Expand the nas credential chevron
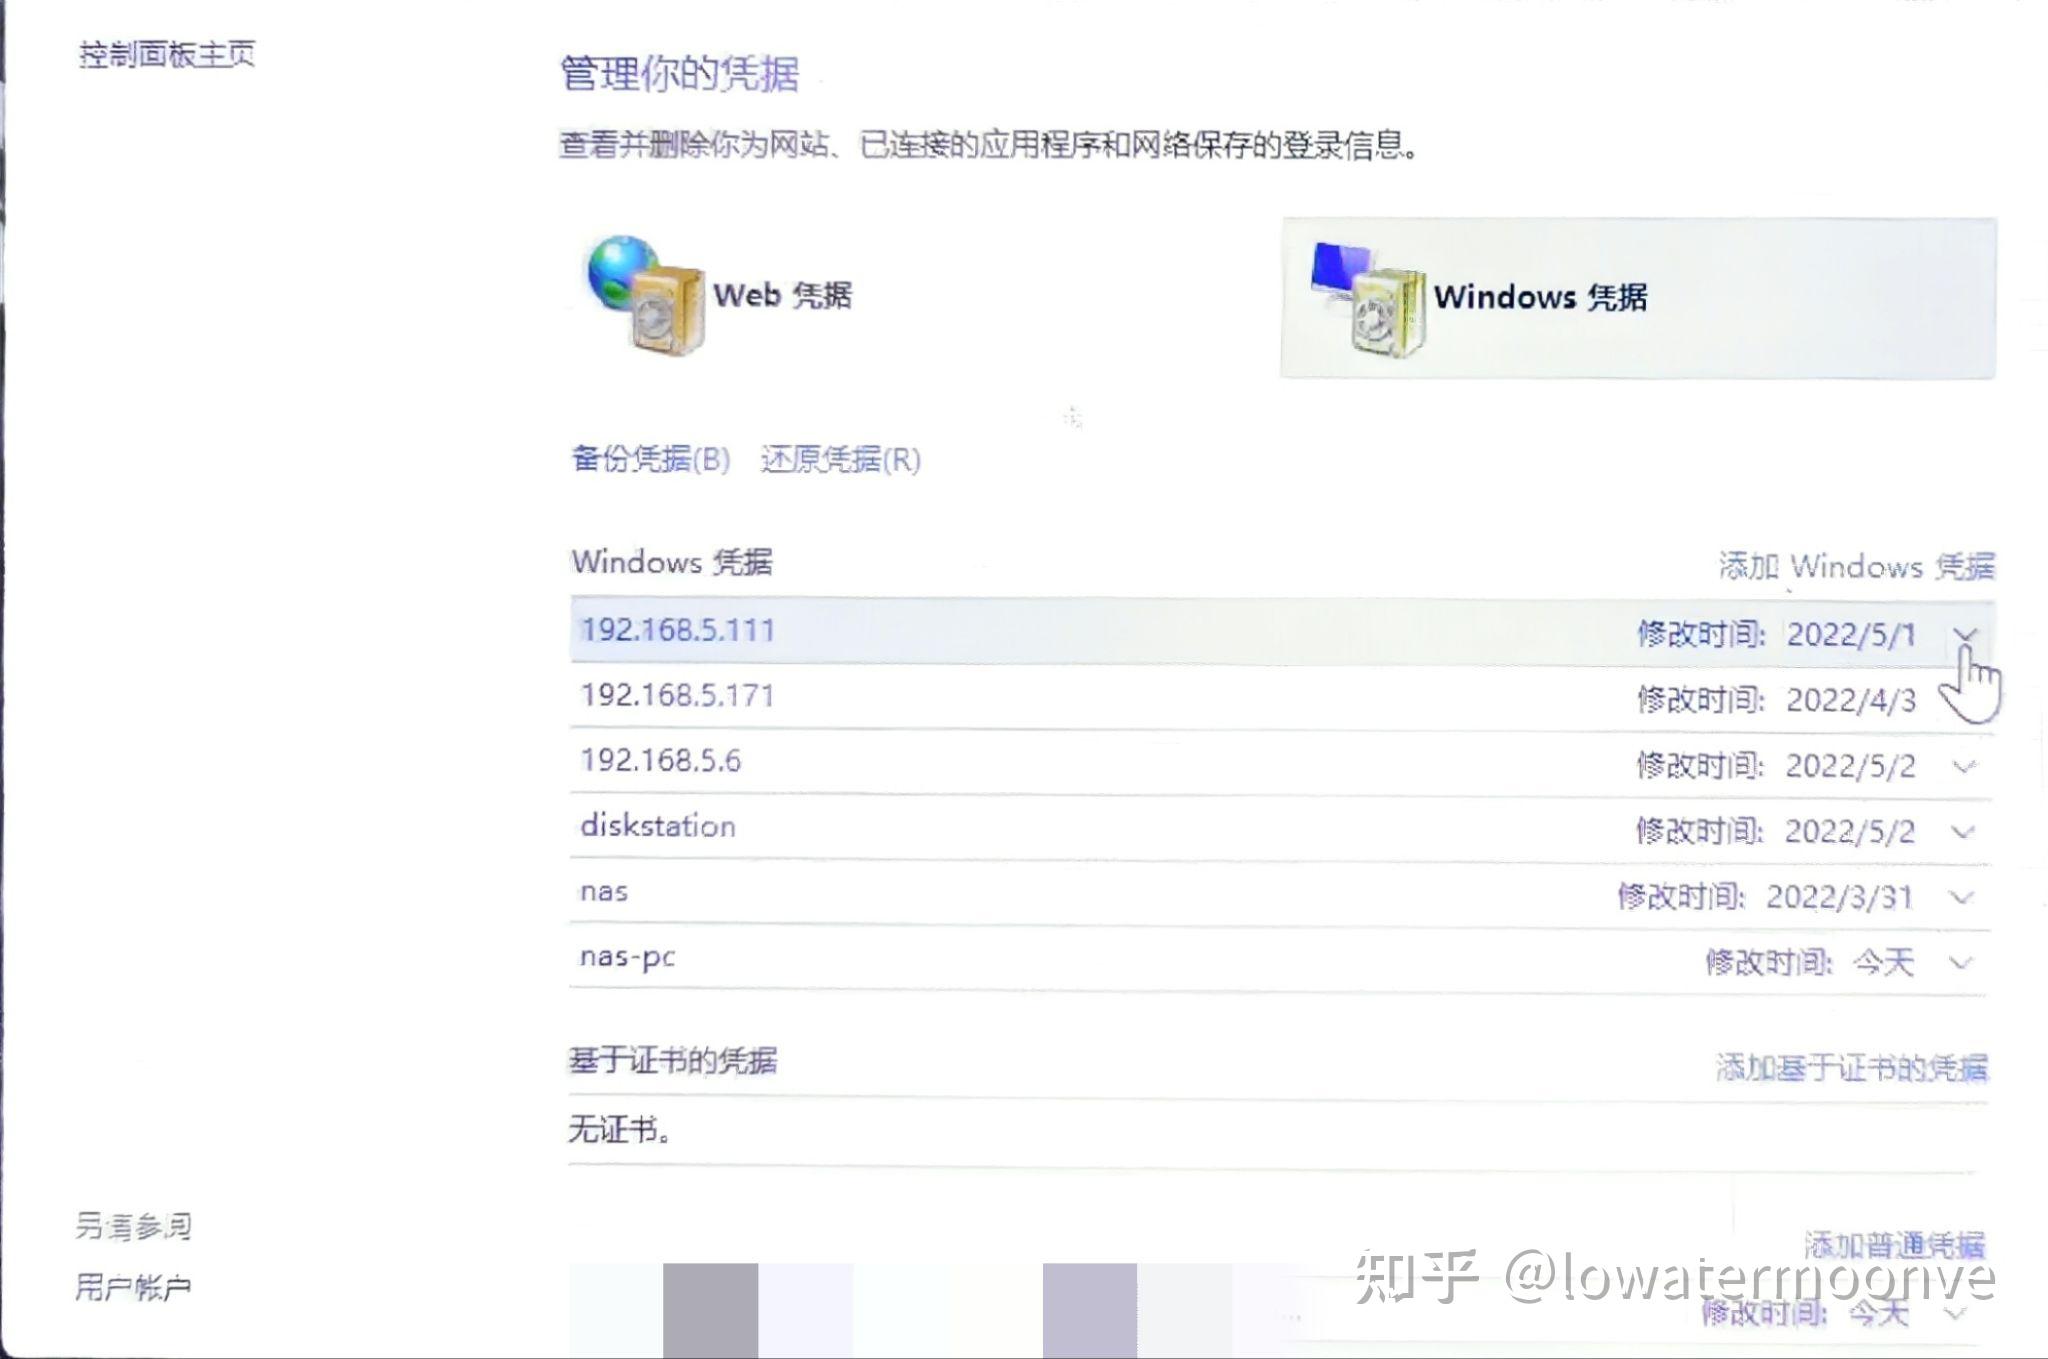The image size is (2048, 1359). click(x=1962, y=897)
